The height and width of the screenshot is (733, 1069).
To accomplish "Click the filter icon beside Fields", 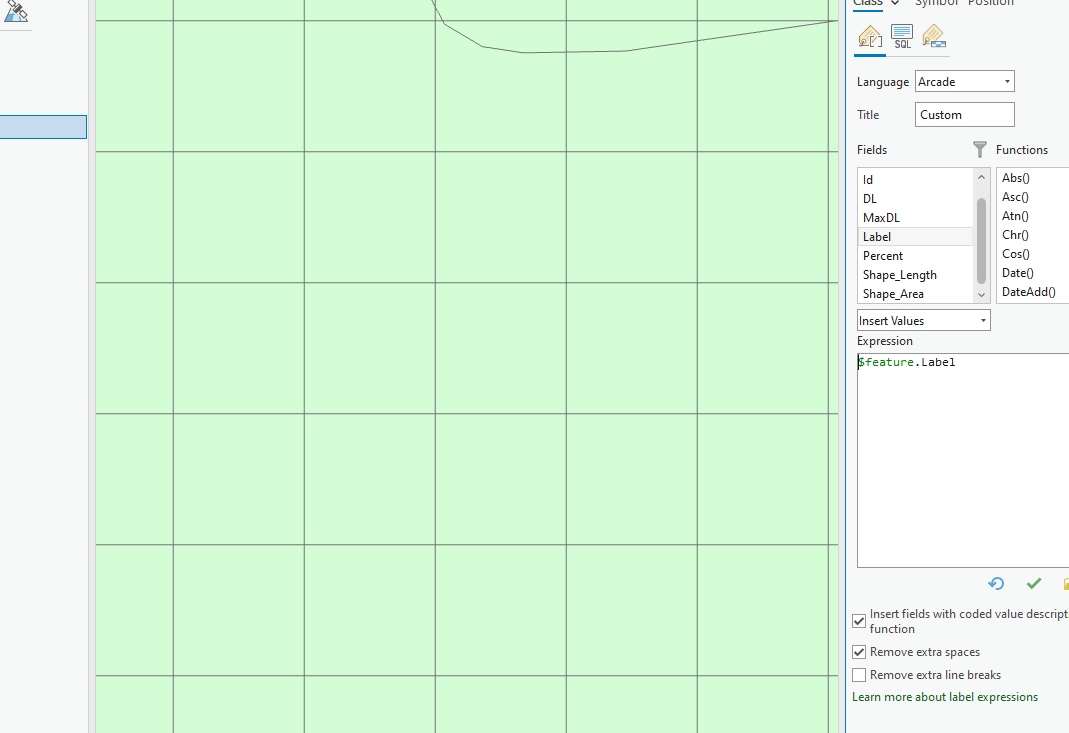I will pos(979,149).
